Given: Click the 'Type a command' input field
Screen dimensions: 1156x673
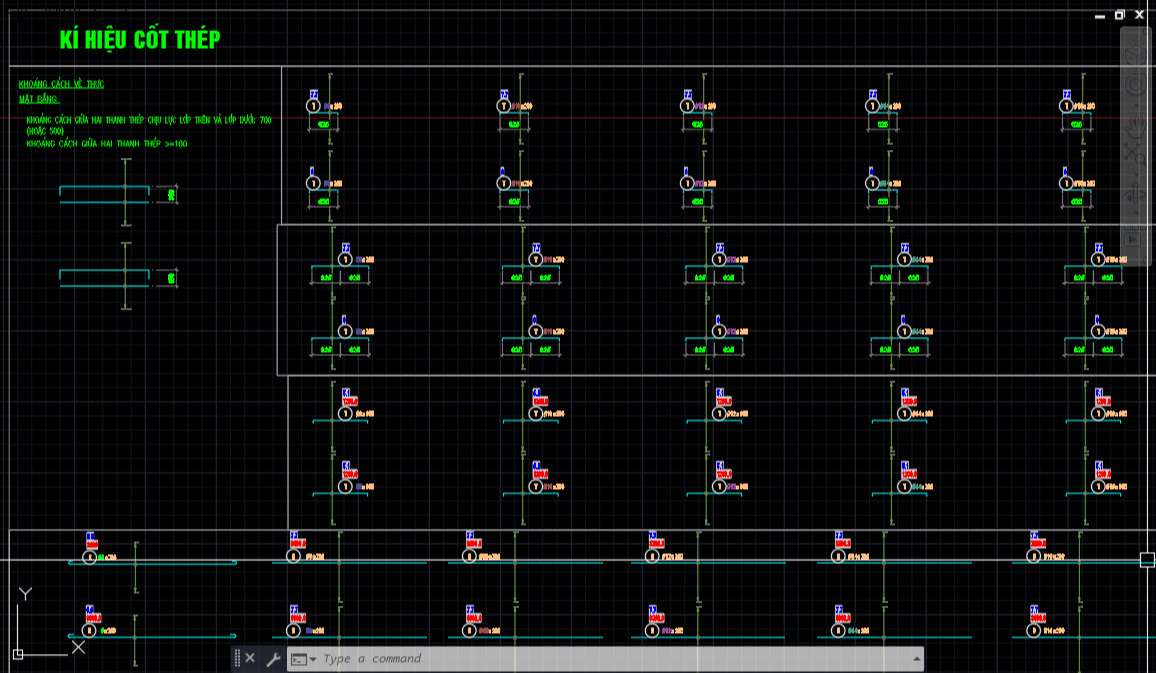Looking at the screenshot, I should coord(600,659).
